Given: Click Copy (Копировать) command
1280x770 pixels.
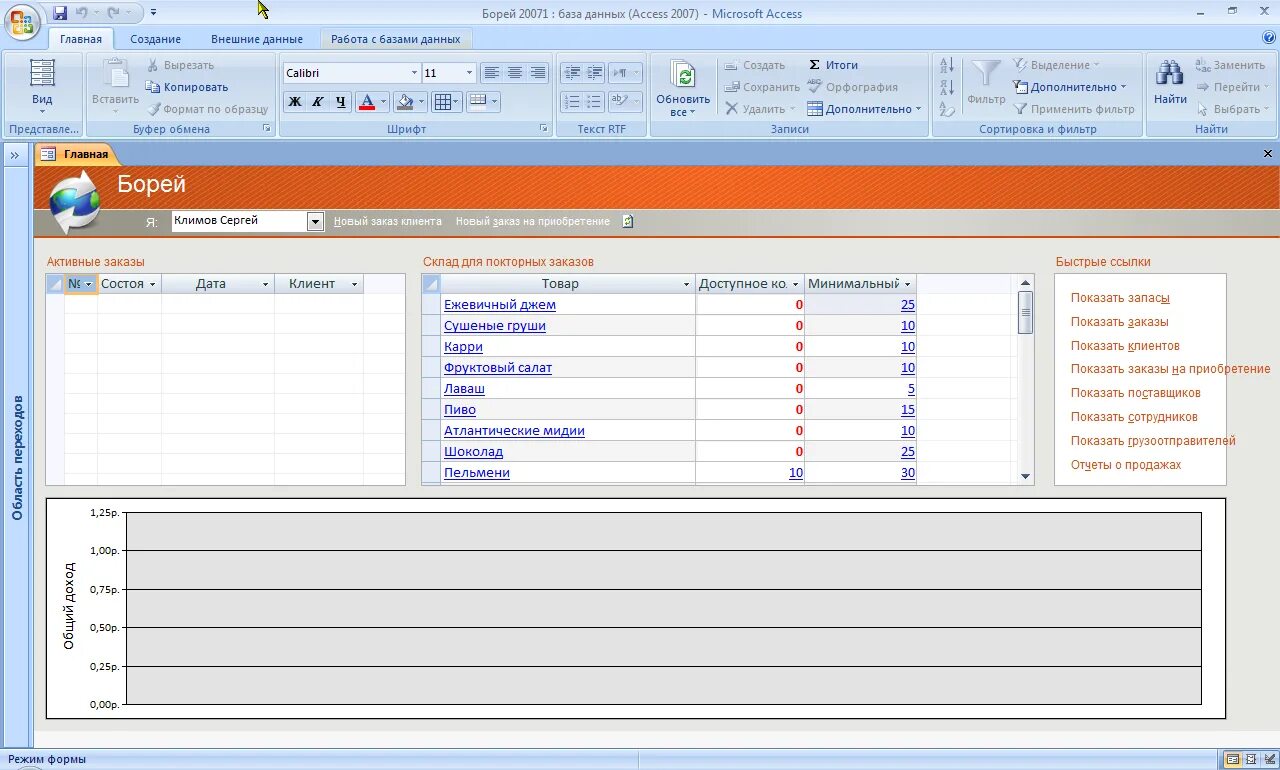Looking at the screenshot, I should coord(187,87).
